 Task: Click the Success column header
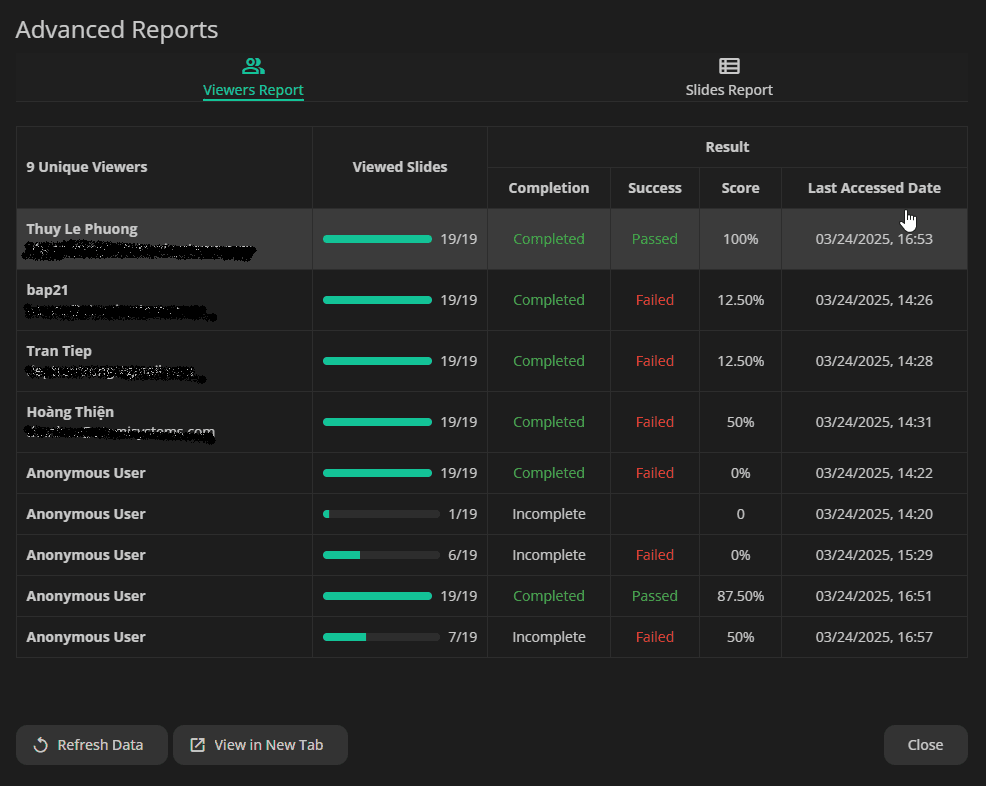(x=655, y=188)
